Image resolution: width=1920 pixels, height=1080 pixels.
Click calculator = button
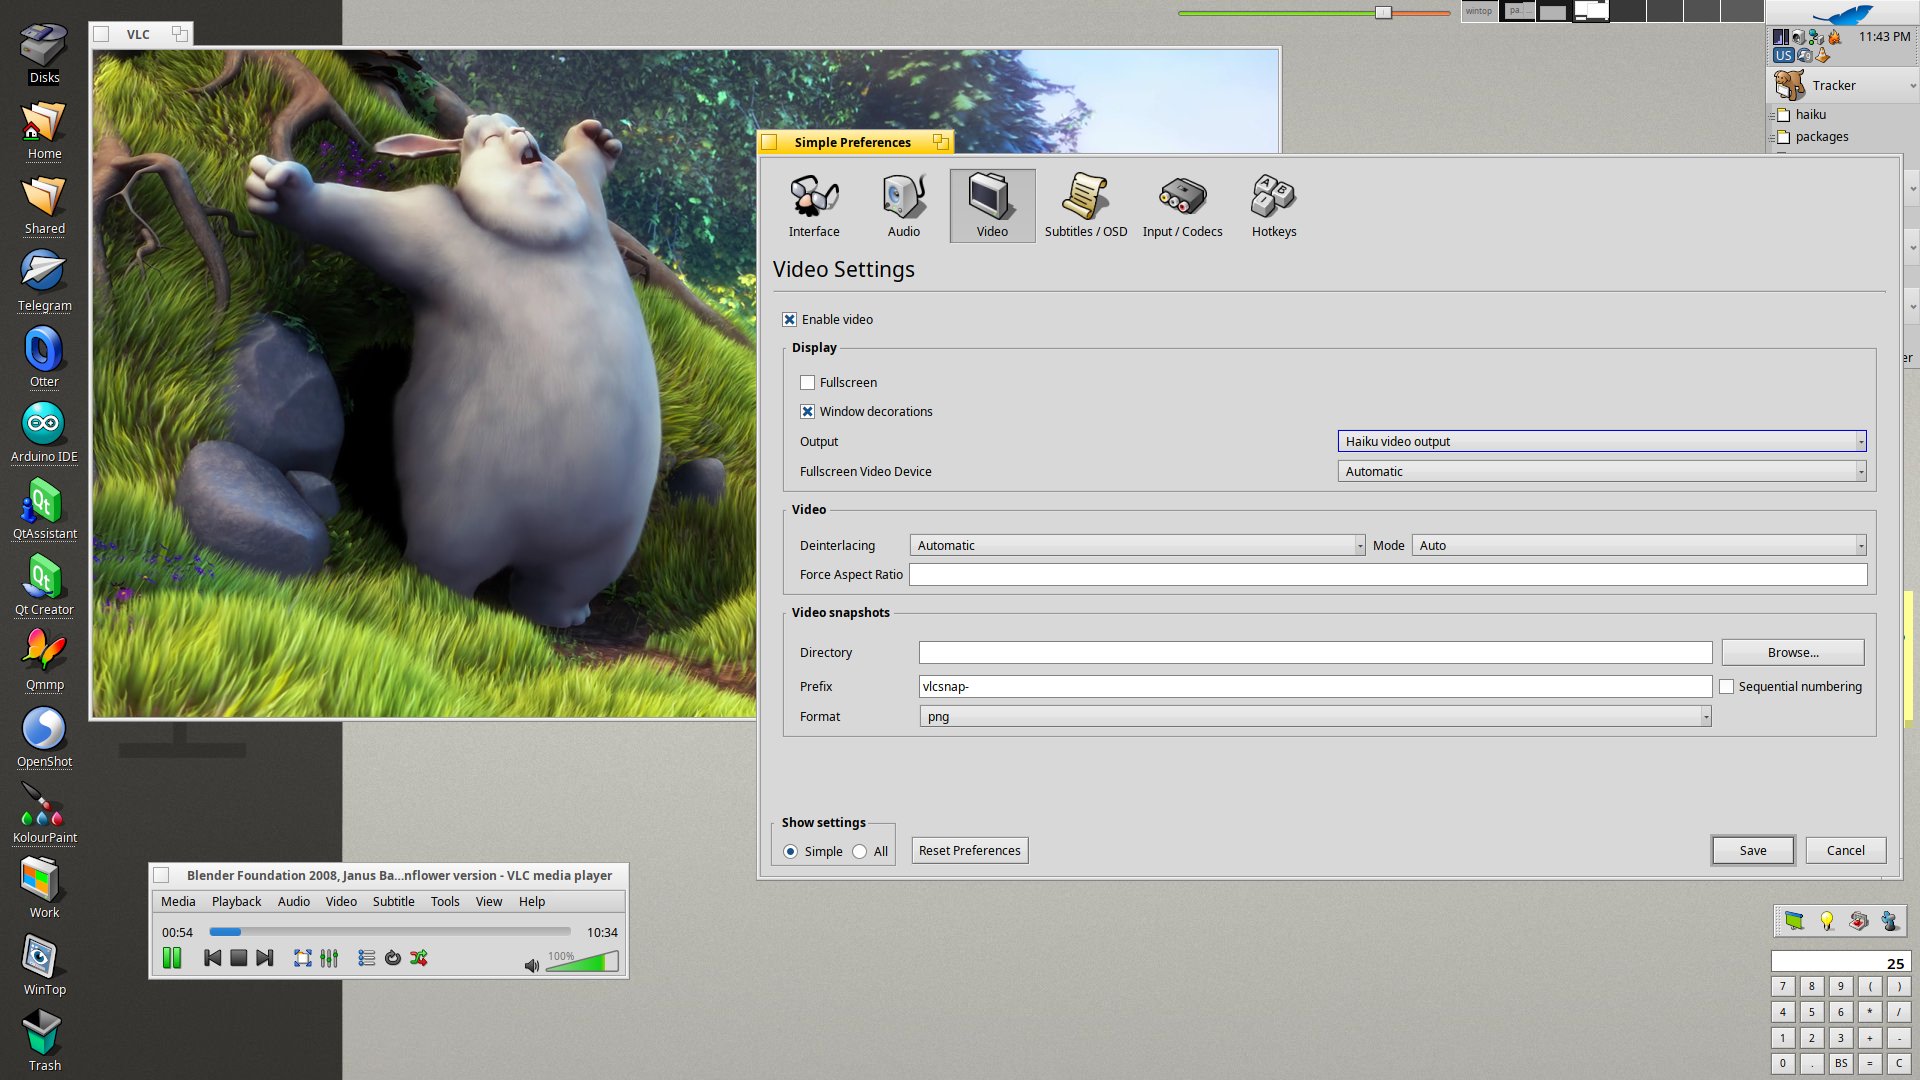tap(1869, 1063)
